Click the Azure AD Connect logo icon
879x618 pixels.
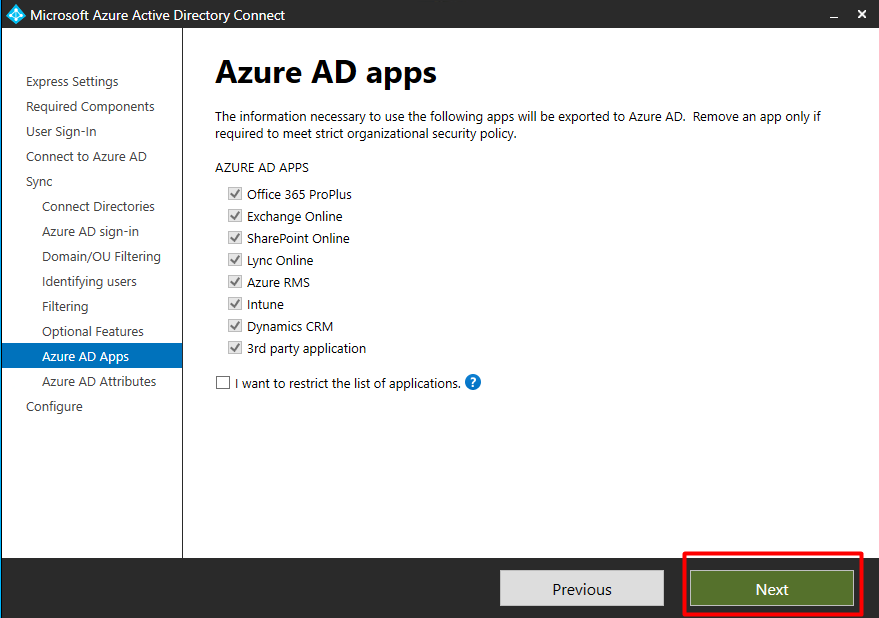15,15
